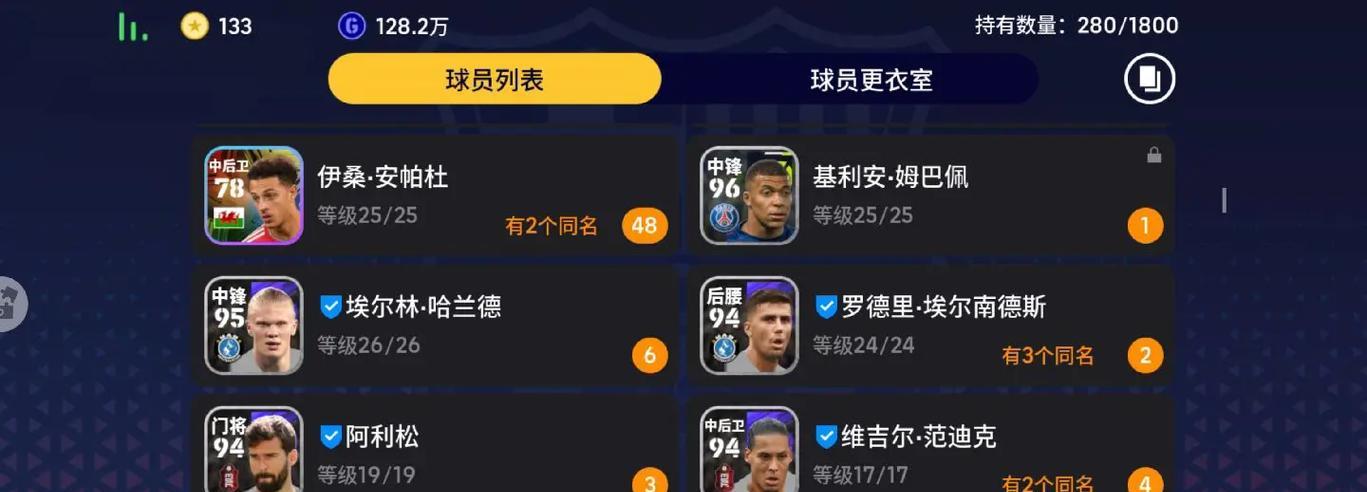Open the green bar chart stats icon
Screen dimensions: 1367x492
point(132,27)
